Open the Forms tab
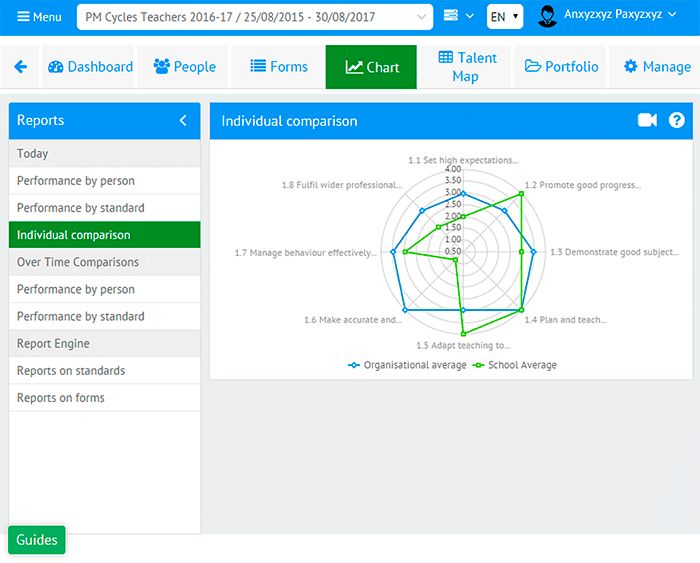The height and width of the screenshot is (563, 700). (x=279, y=67)
